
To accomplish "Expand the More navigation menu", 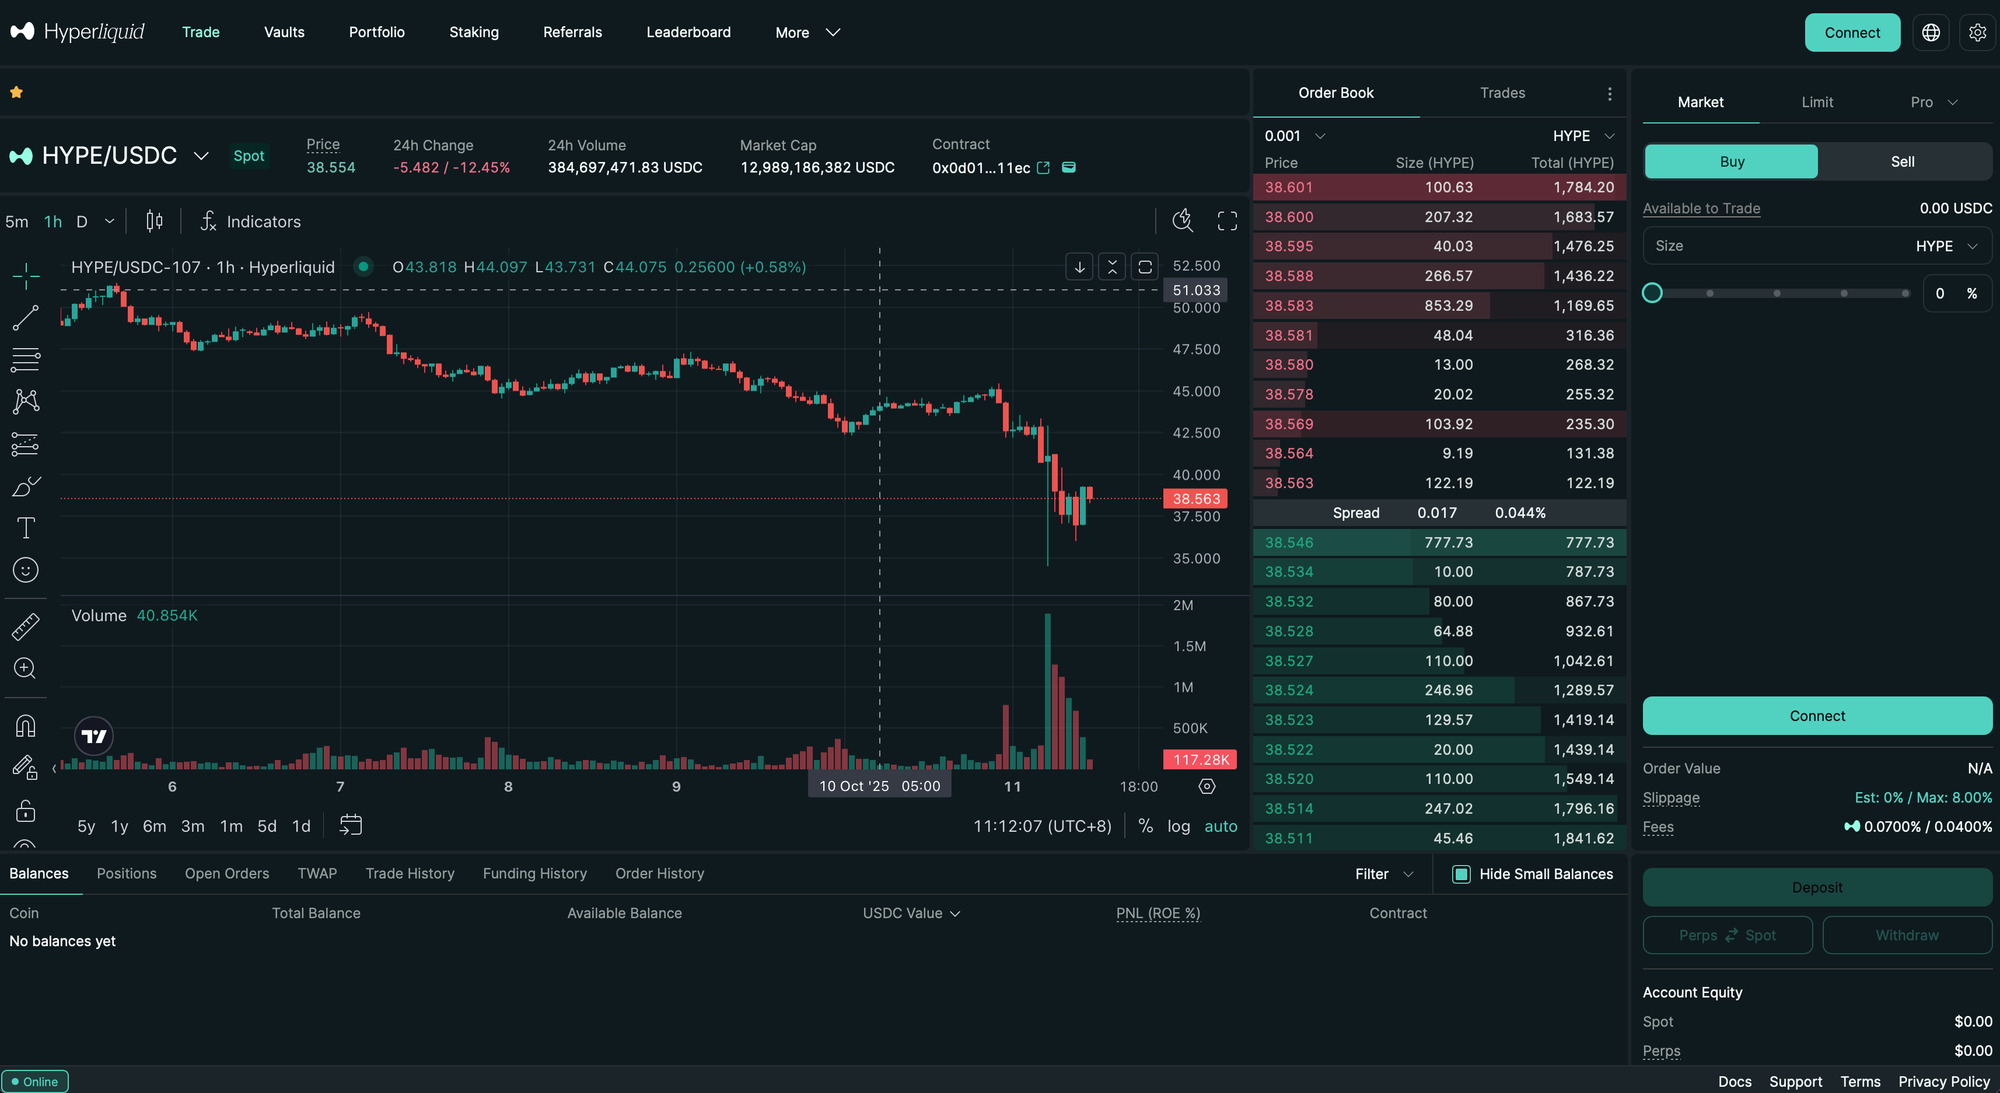I will coord(807,33).
